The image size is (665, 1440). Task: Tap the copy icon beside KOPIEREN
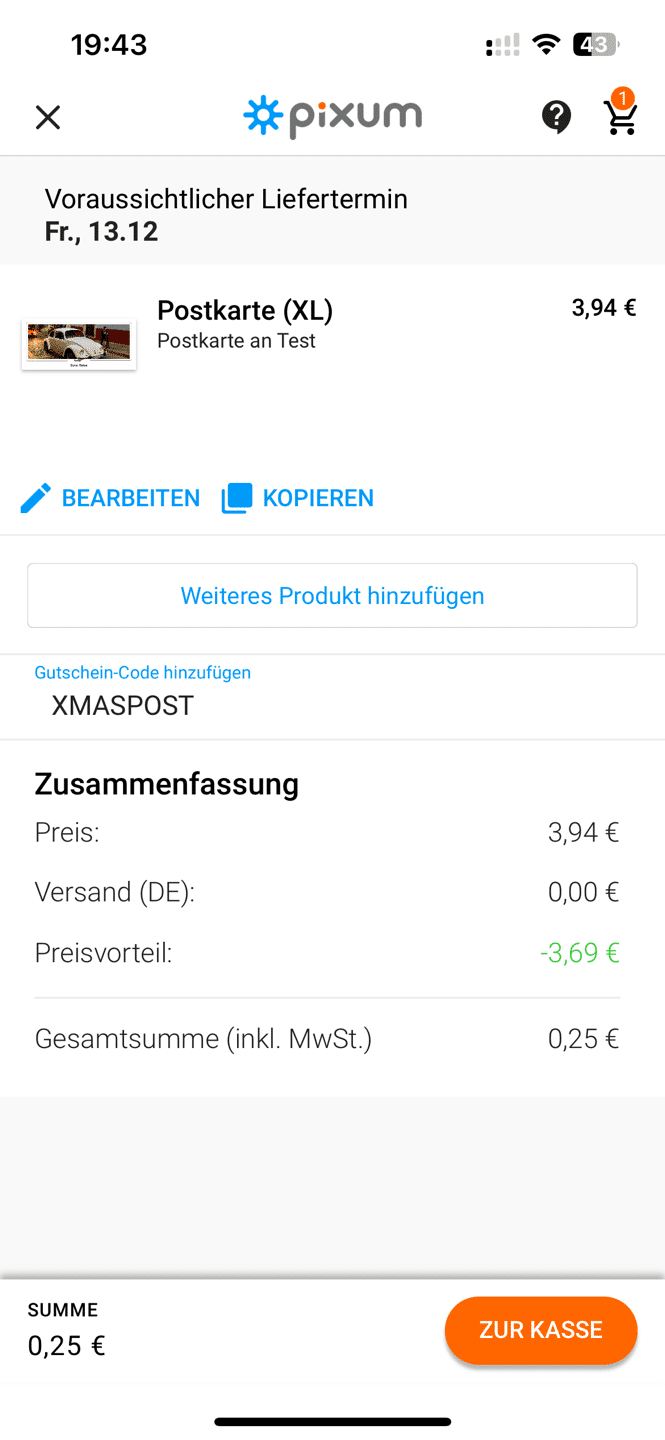[x=237, y=498]
